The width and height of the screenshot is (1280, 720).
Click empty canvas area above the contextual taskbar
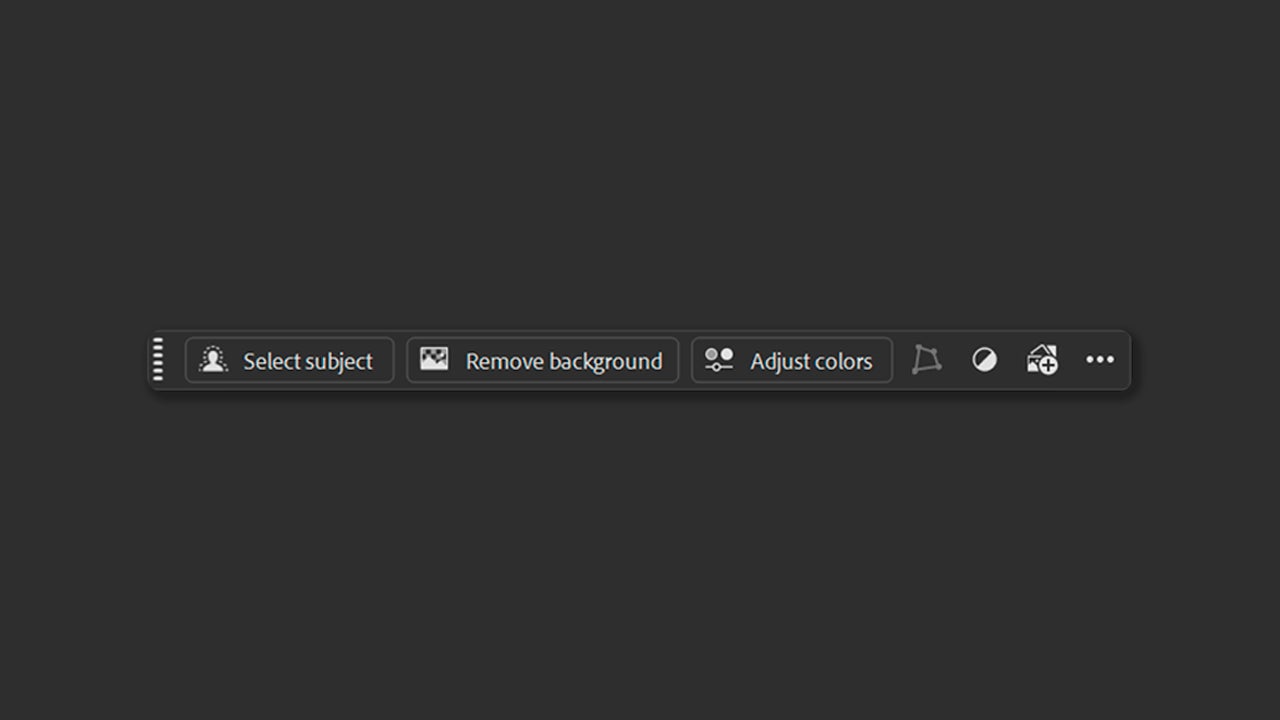click(x=640, y=160)
